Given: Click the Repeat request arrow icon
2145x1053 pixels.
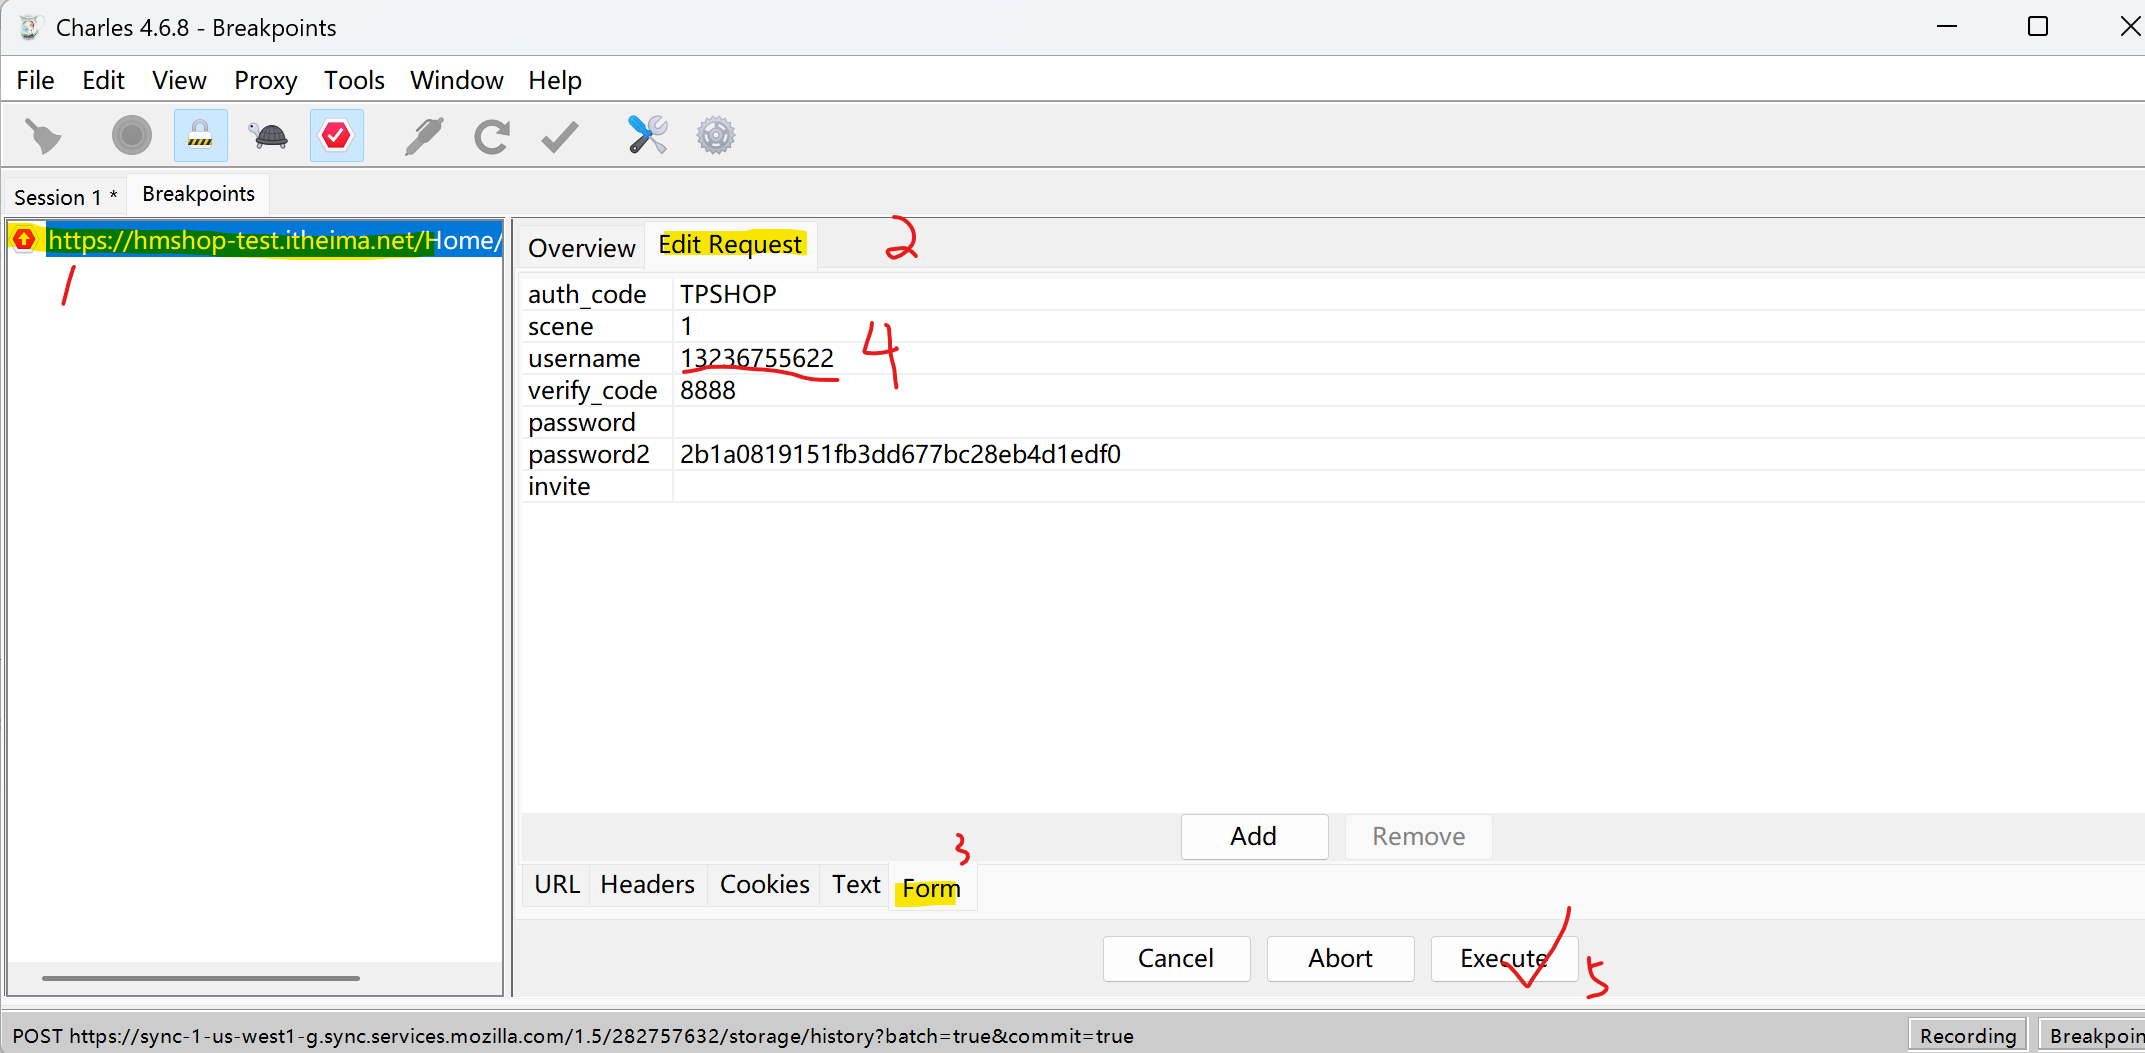Looking at the screenshot, I should point(491,136).
